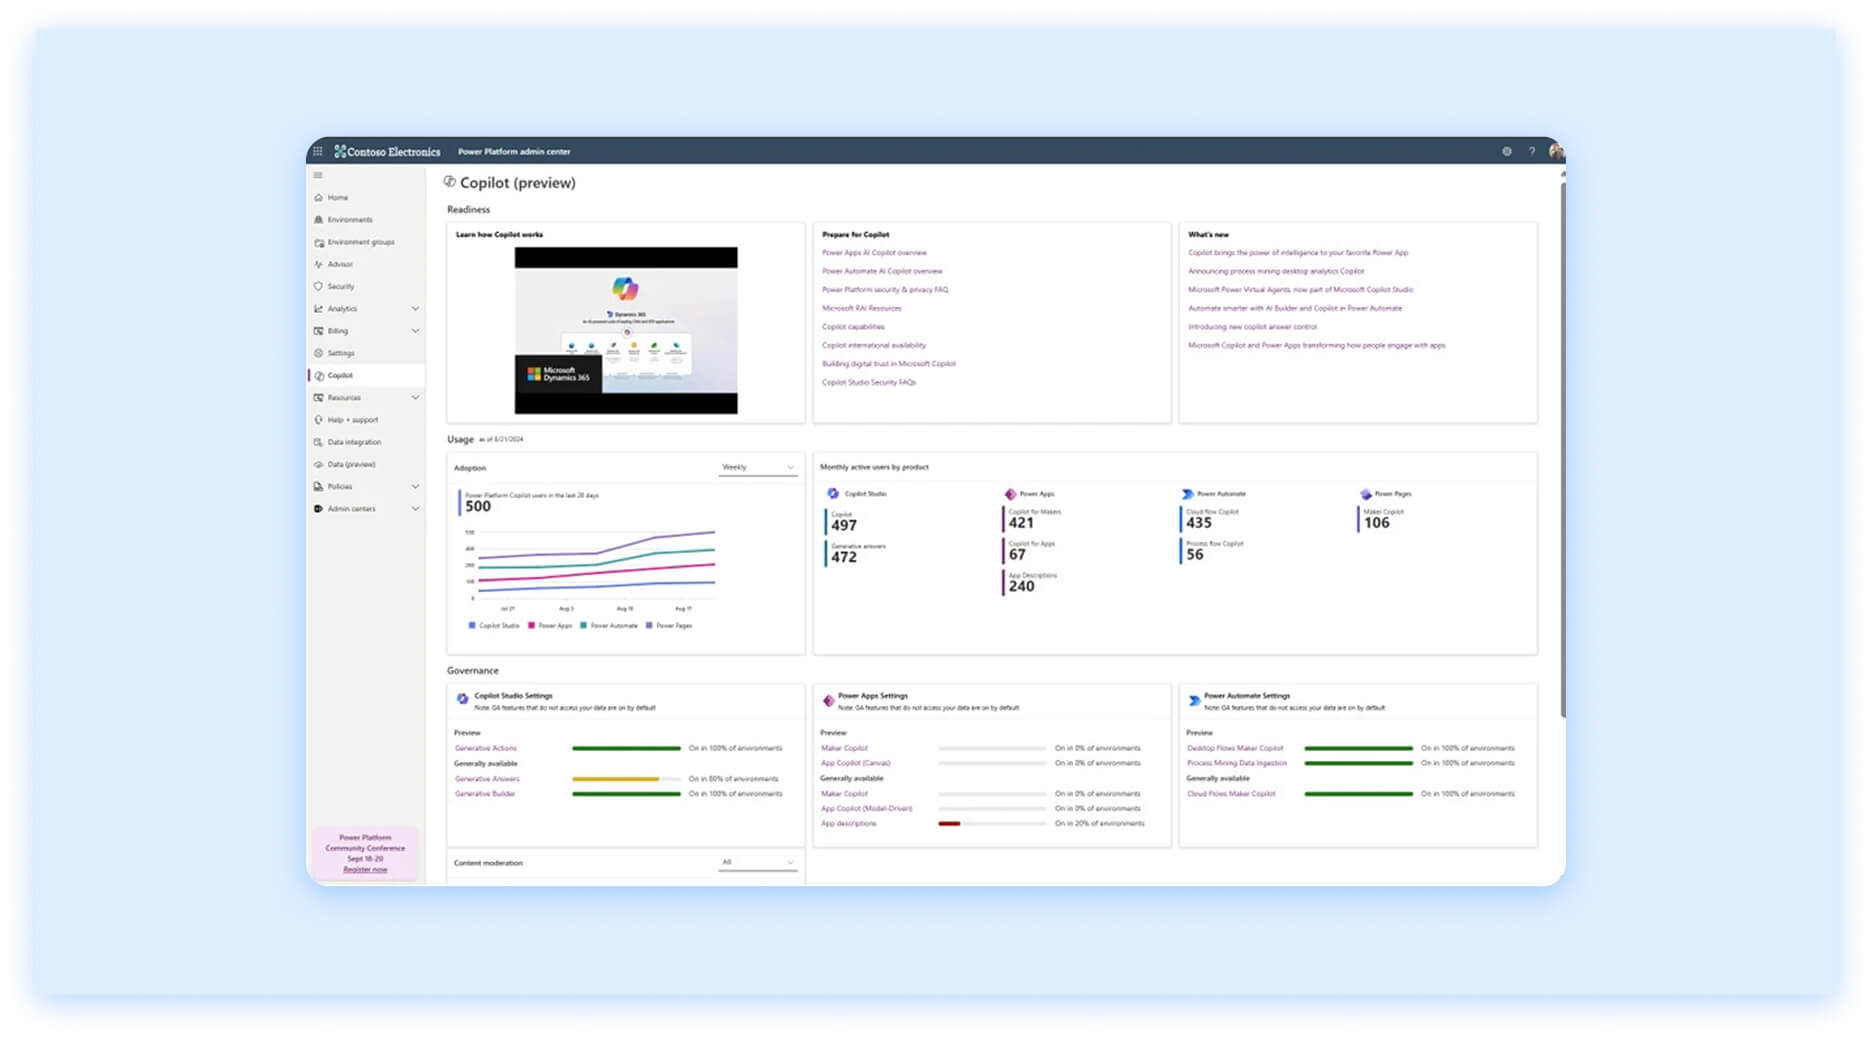The width and height of the screenshot is (1872, 1038).
Task: Open the Copilot section via its sidebar icon
Action: pos(319,375)
